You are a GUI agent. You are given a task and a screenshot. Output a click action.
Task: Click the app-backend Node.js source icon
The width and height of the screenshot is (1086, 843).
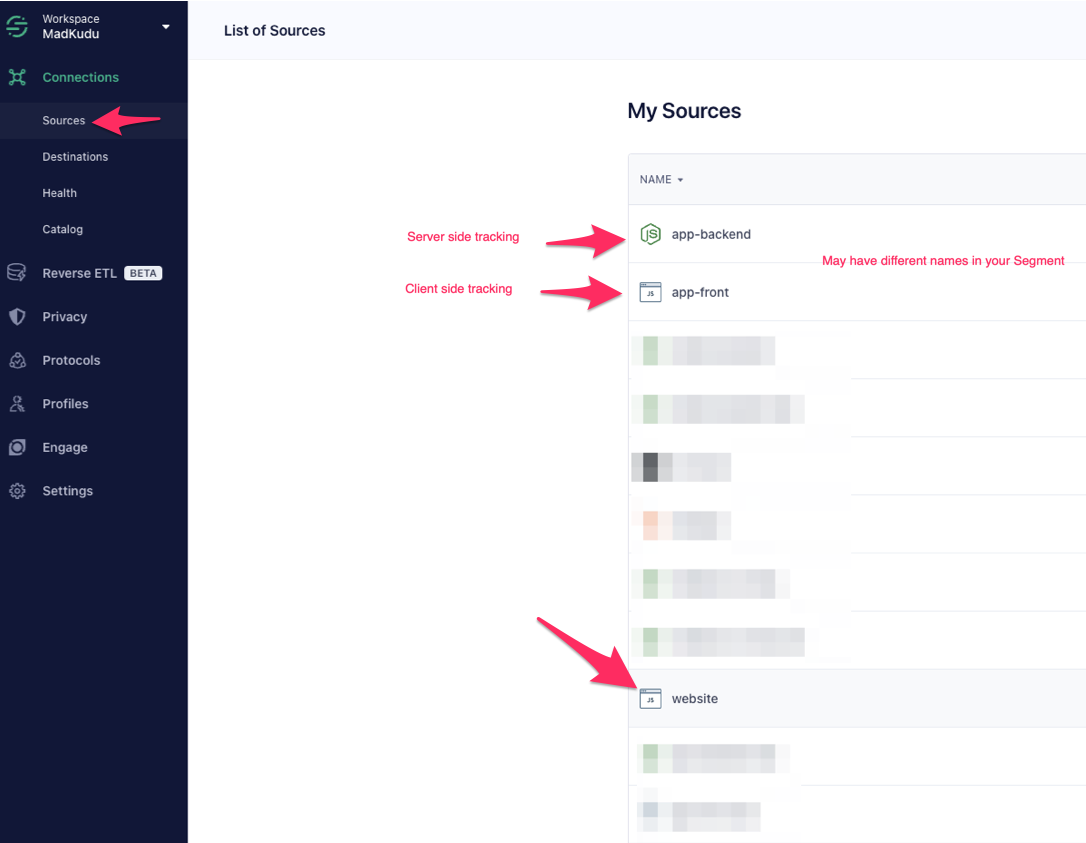tap(651, 234)
